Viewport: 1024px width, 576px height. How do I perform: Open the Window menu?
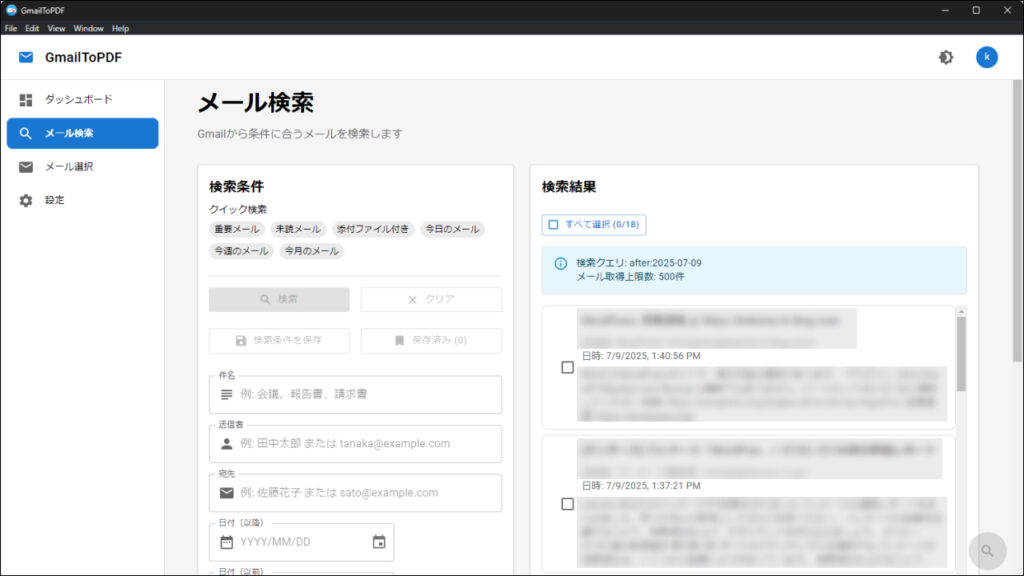point(88,29)
